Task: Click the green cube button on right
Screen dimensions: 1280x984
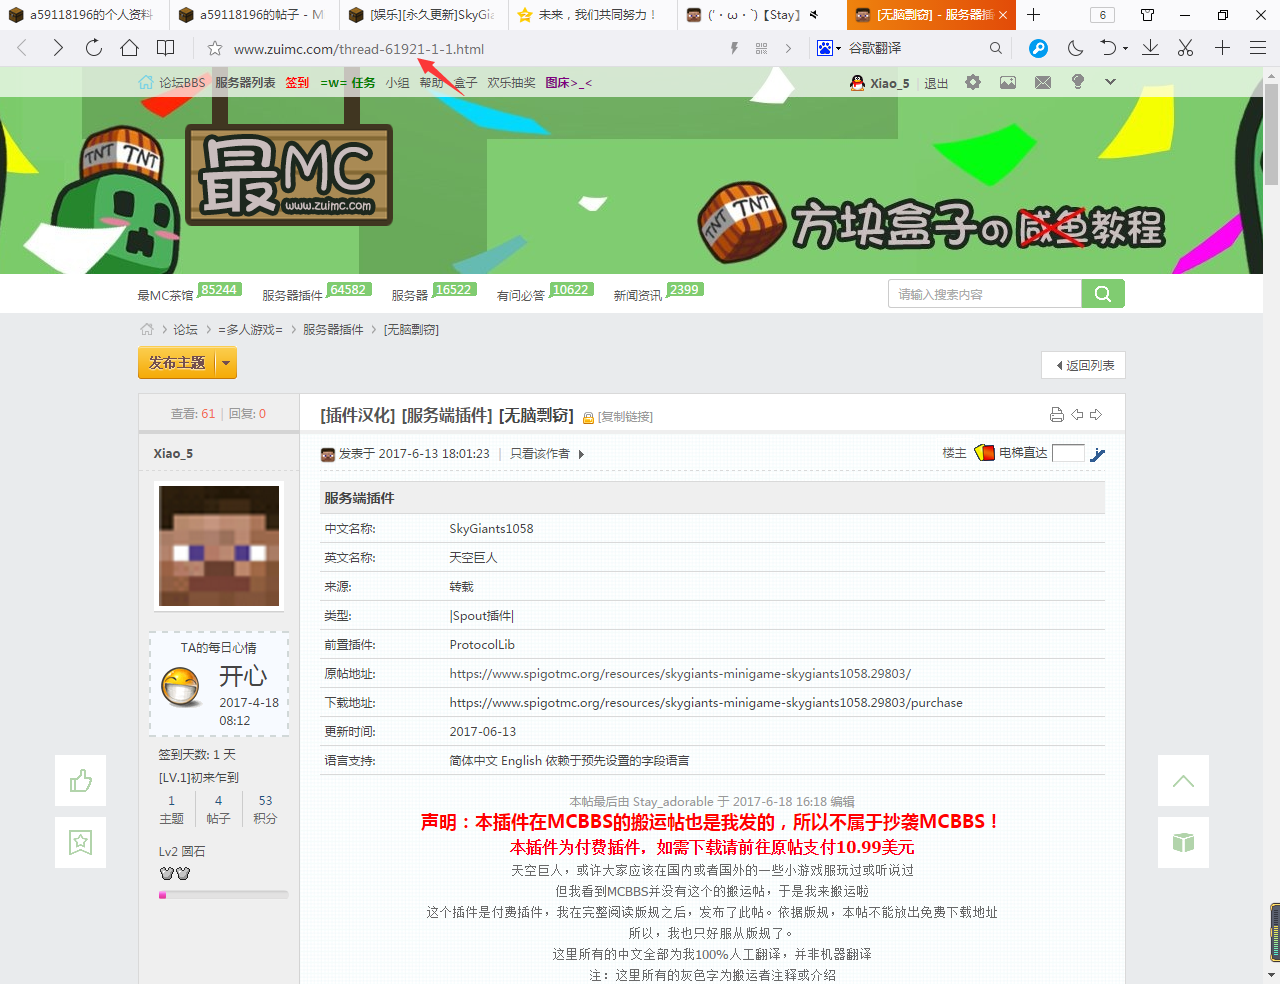Action: (1183, 842)
